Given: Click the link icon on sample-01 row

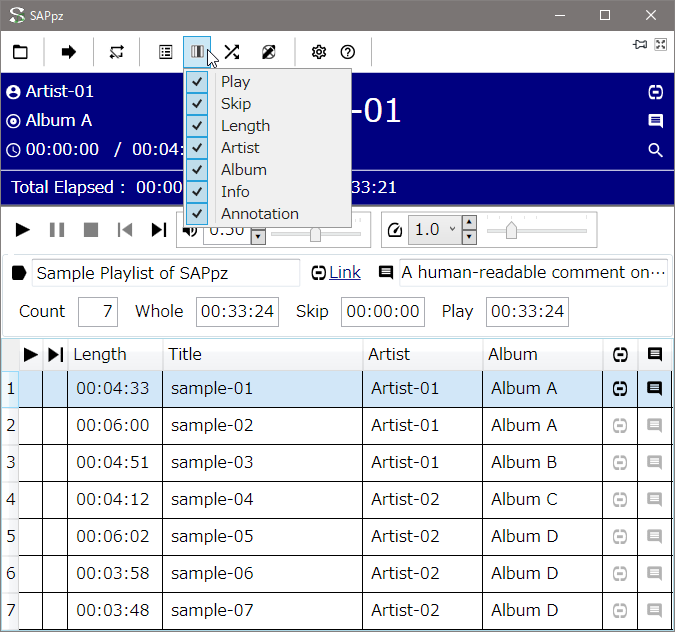Looking at the screenshot, I should coord(620,389).
